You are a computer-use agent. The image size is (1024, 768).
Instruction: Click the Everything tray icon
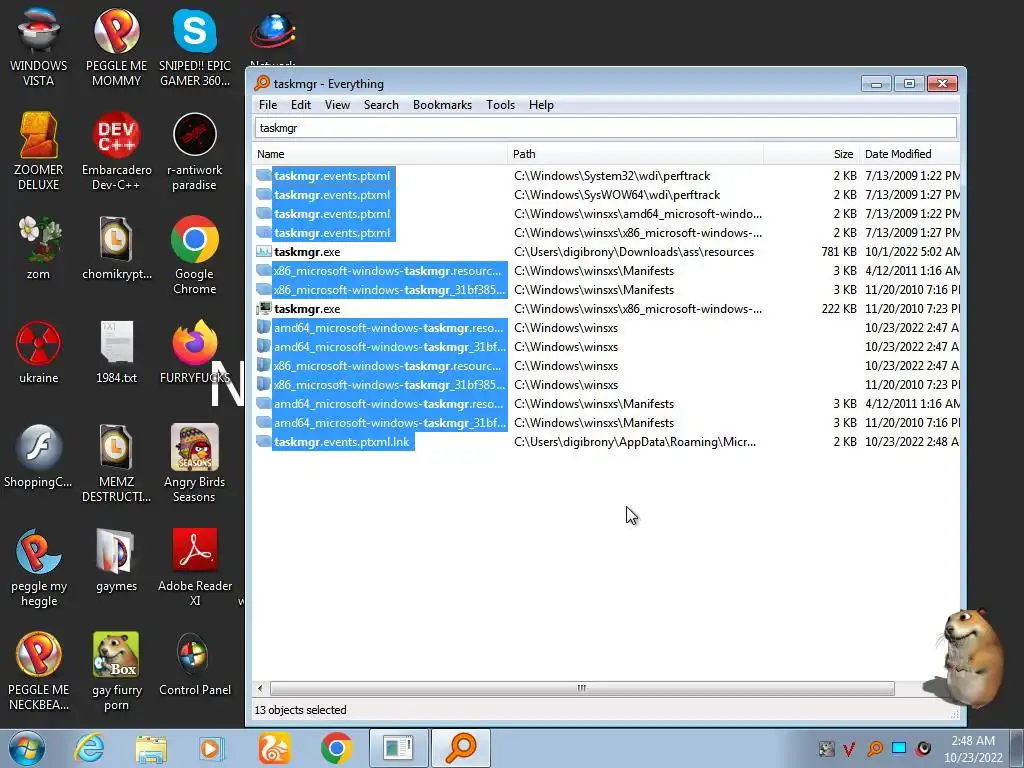(x=875, y=748)
